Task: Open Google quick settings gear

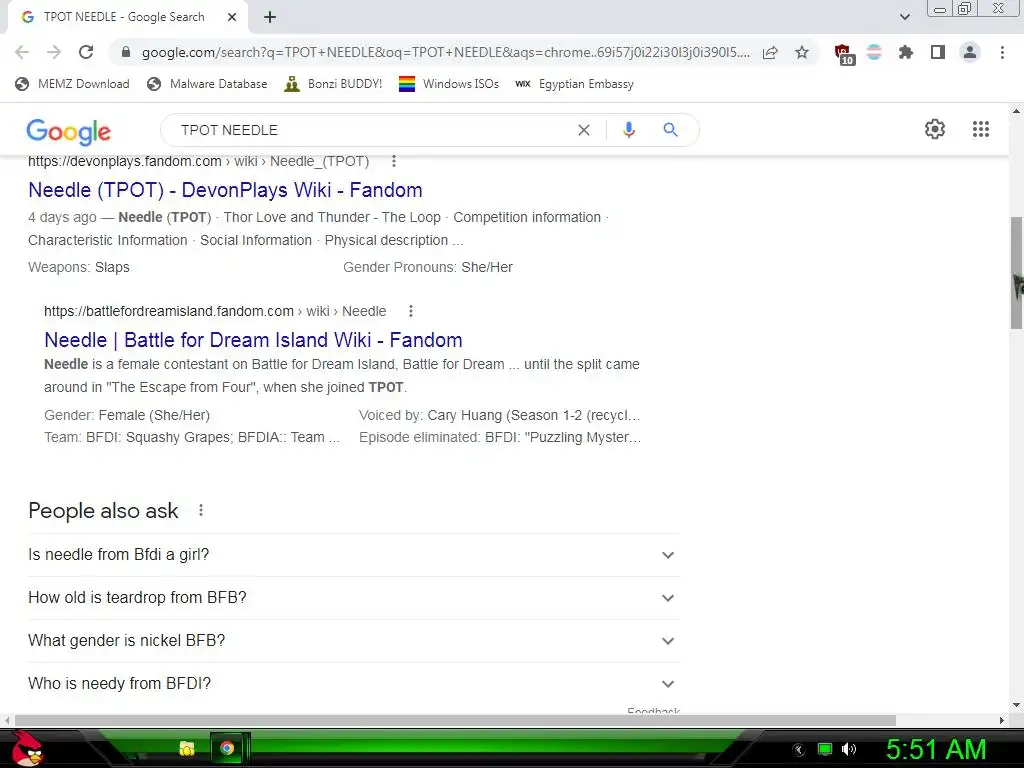Action: click(x=935, y=129)
